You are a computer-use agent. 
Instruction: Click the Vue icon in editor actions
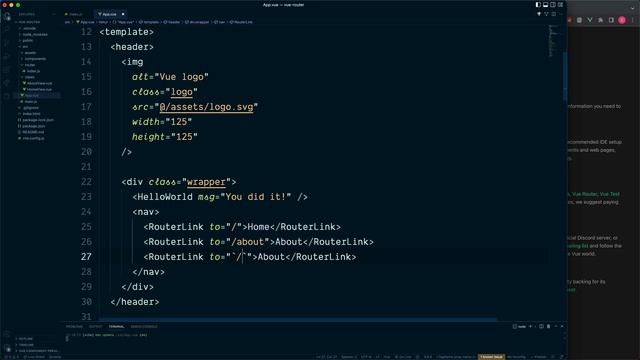[546, 14]
